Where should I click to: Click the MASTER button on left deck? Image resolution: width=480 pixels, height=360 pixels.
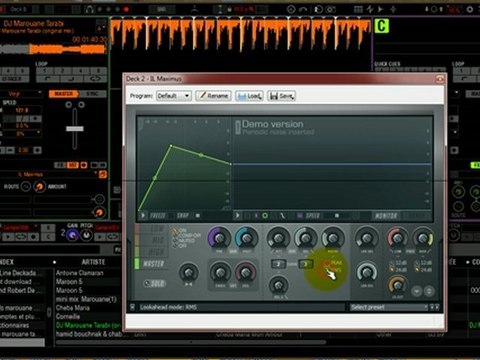pos(63,94)
